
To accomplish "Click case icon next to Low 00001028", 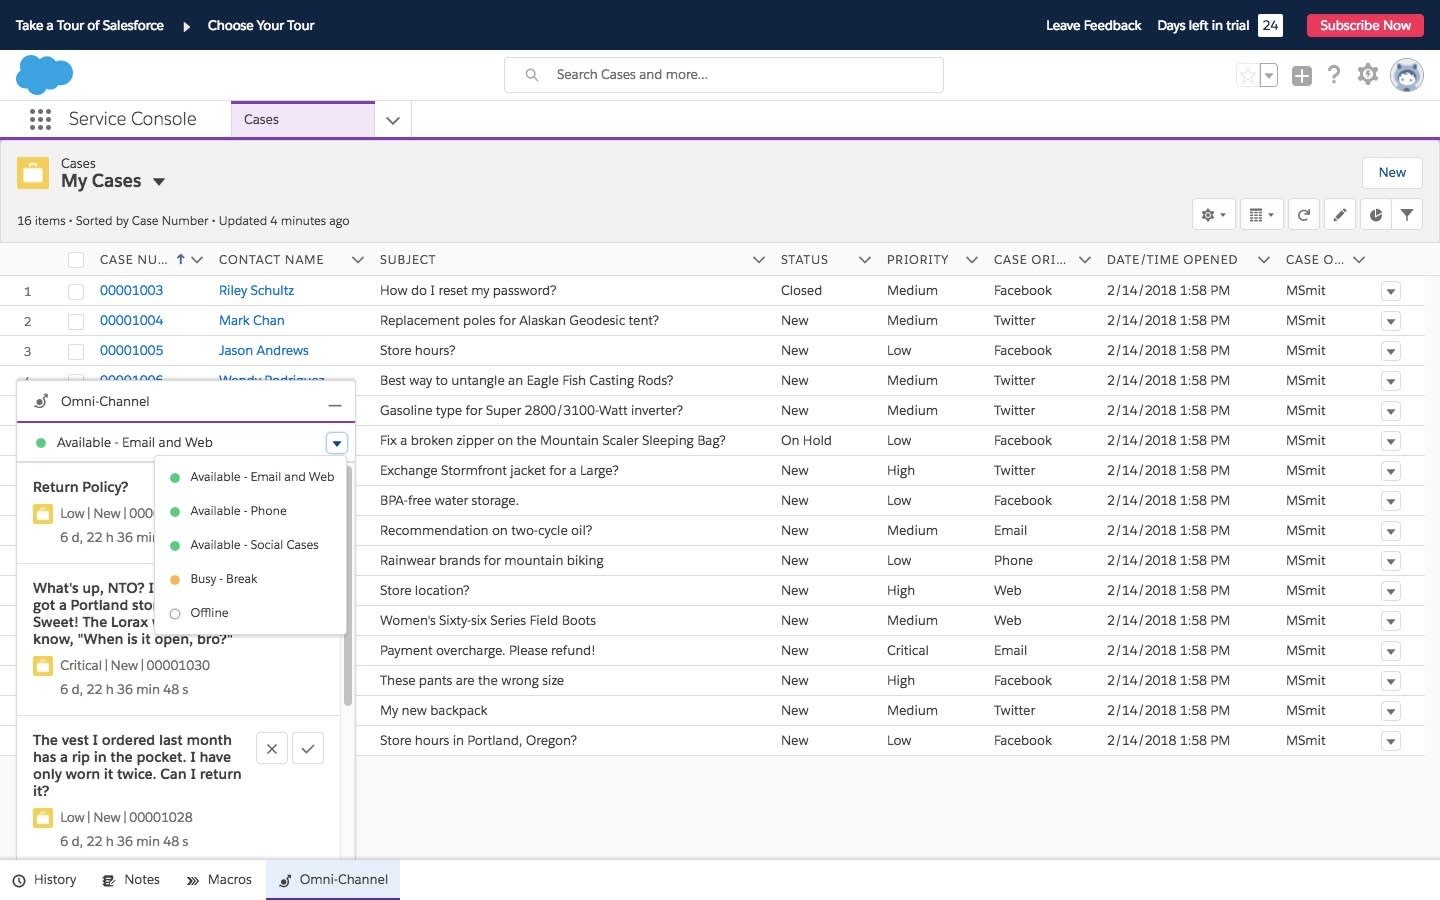I will click(x=43, y=818).
